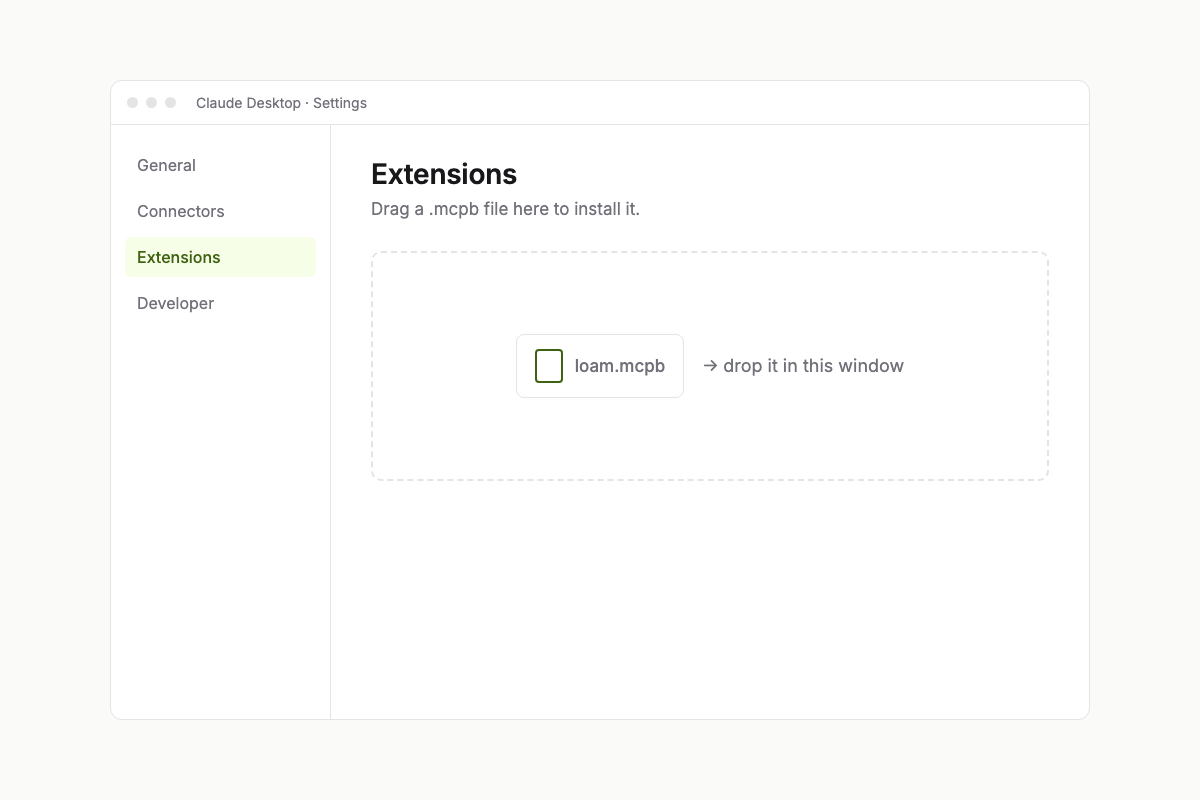Click the 'Claude Desktop · Settings' window title
Image resolution: width=1200 pixels, height=800 pixels.
click(x=281, y=103)
